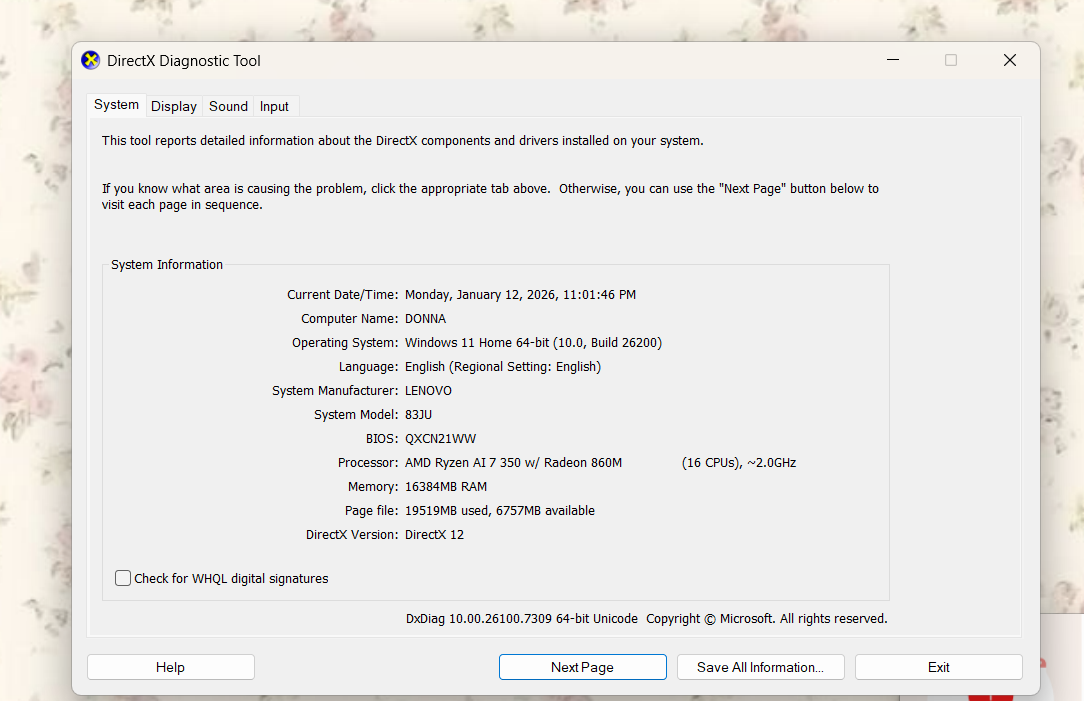
Task: Click memory value 16384MB RAM
Action: (446, 487)
